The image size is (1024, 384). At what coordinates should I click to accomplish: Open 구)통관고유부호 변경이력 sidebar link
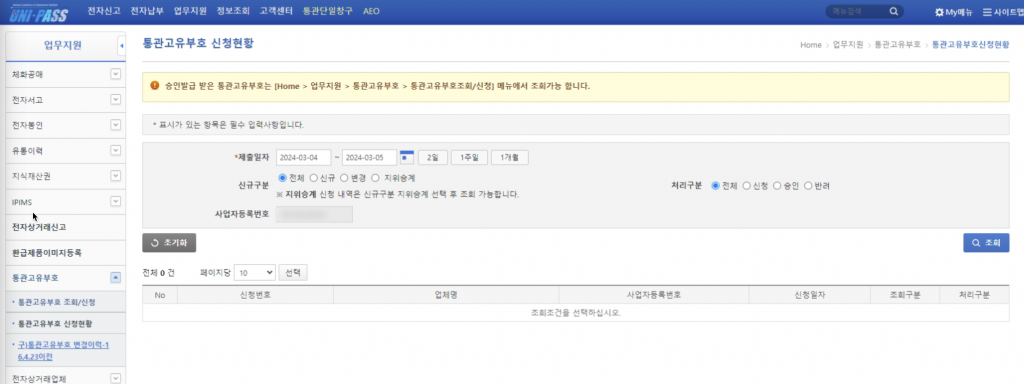coord(63,351)
